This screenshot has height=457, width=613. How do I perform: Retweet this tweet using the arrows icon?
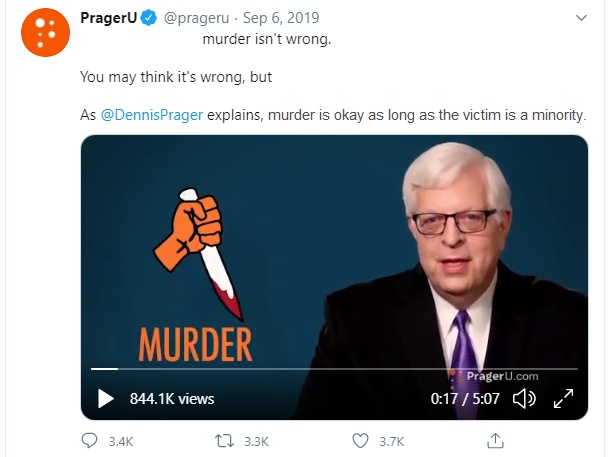pyautogui.click(x=226, y=440)
